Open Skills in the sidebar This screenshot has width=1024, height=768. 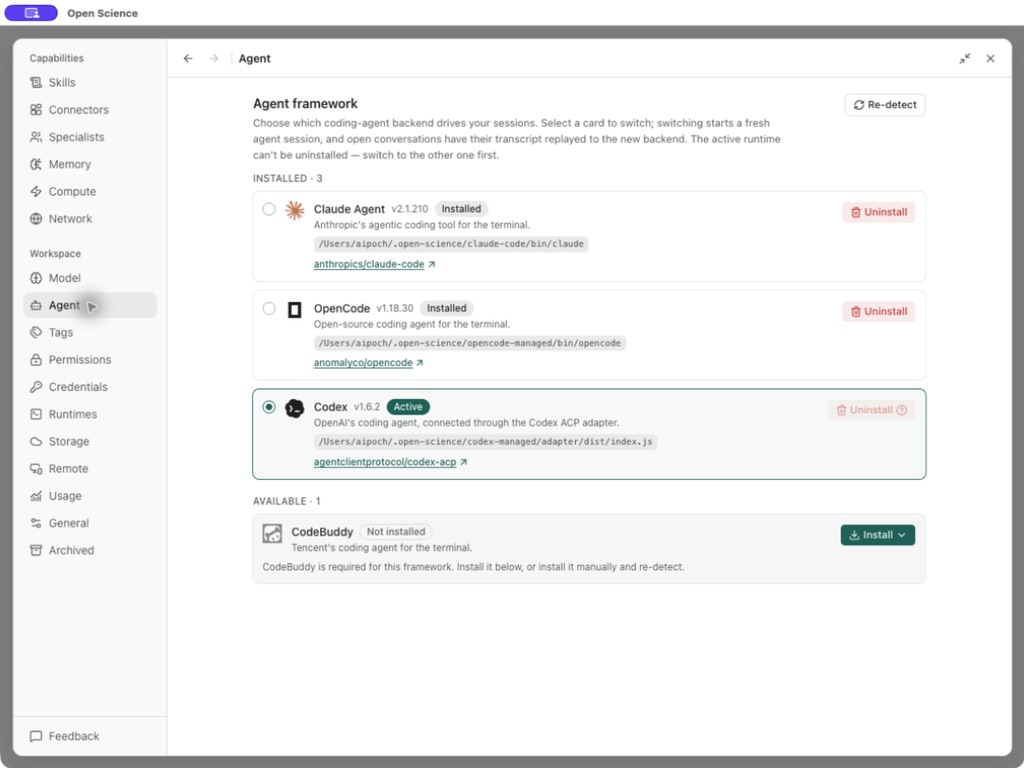[x=89, y=82]
